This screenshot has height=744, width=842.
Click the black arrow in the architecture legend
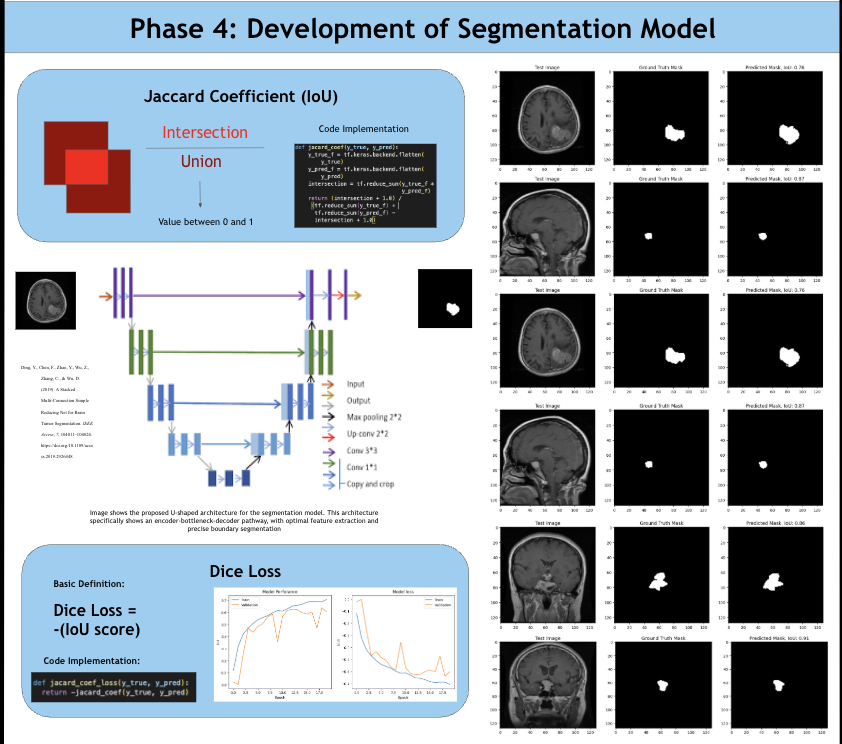(x=328, y=417)
